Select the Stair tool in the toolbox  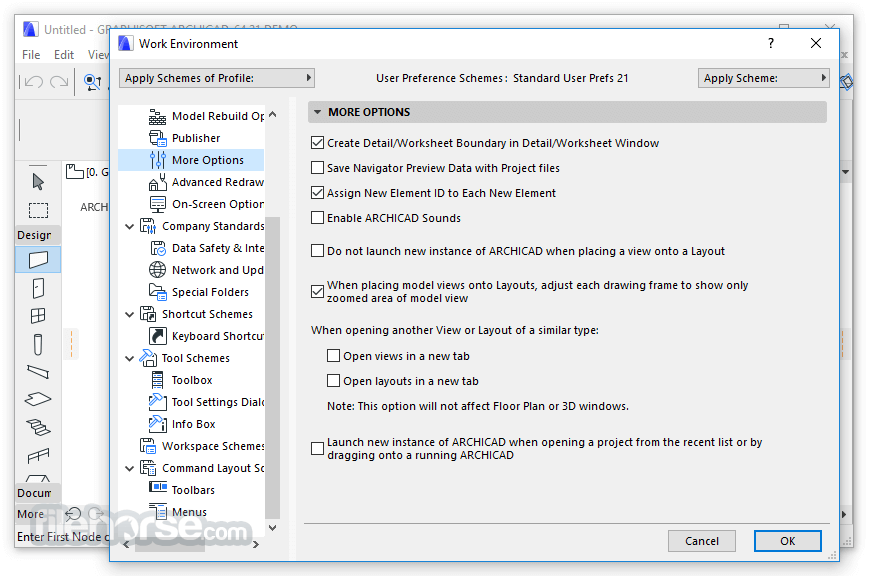click(38, 427)
